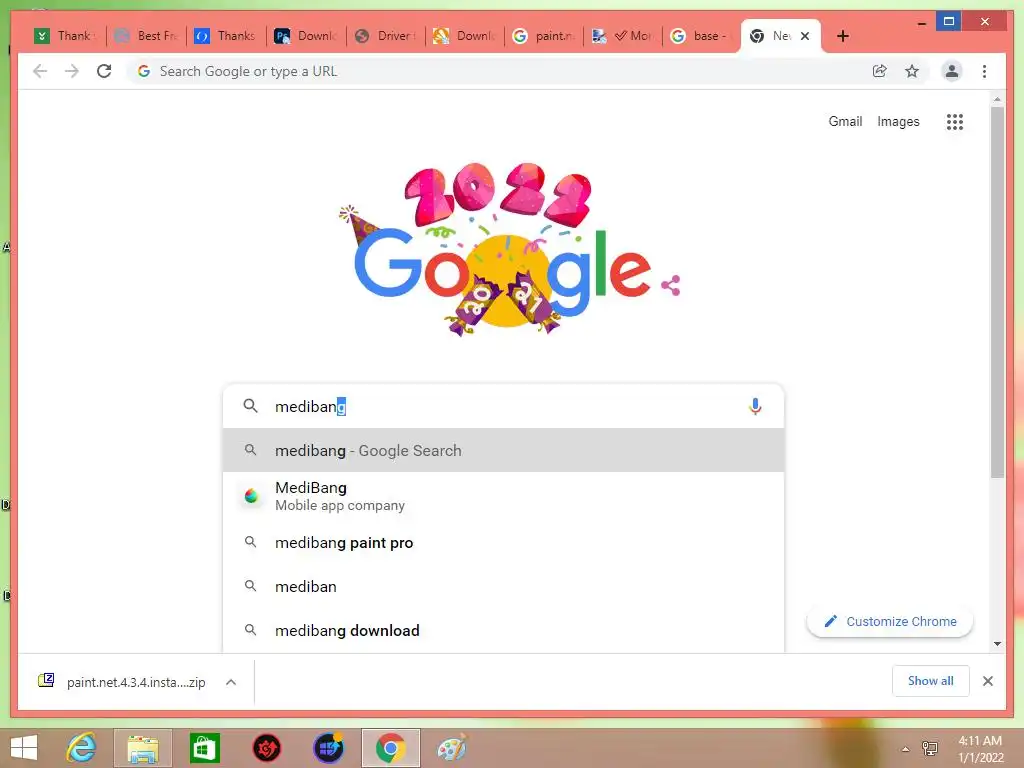Switch to the Photoshop 'Downl' tab
Viewport: 1024px width, 768px height.
coord(306,36)
